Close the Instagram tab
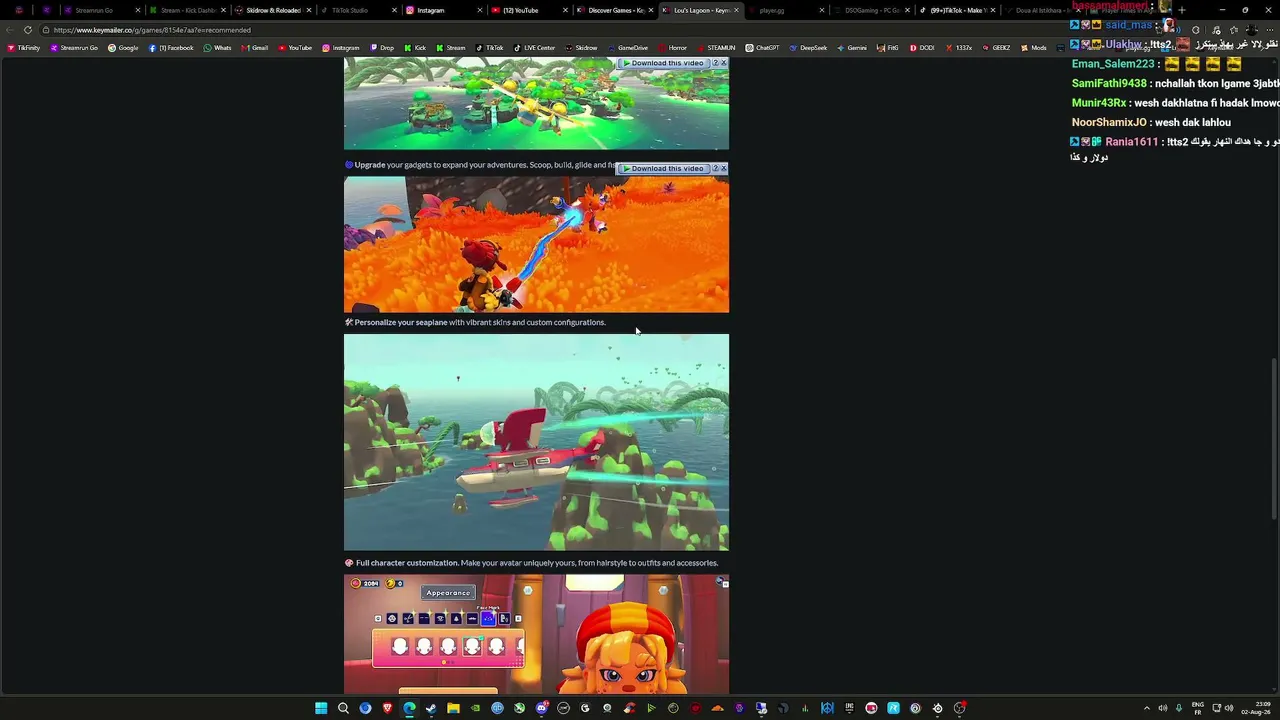 pos(480,10)
